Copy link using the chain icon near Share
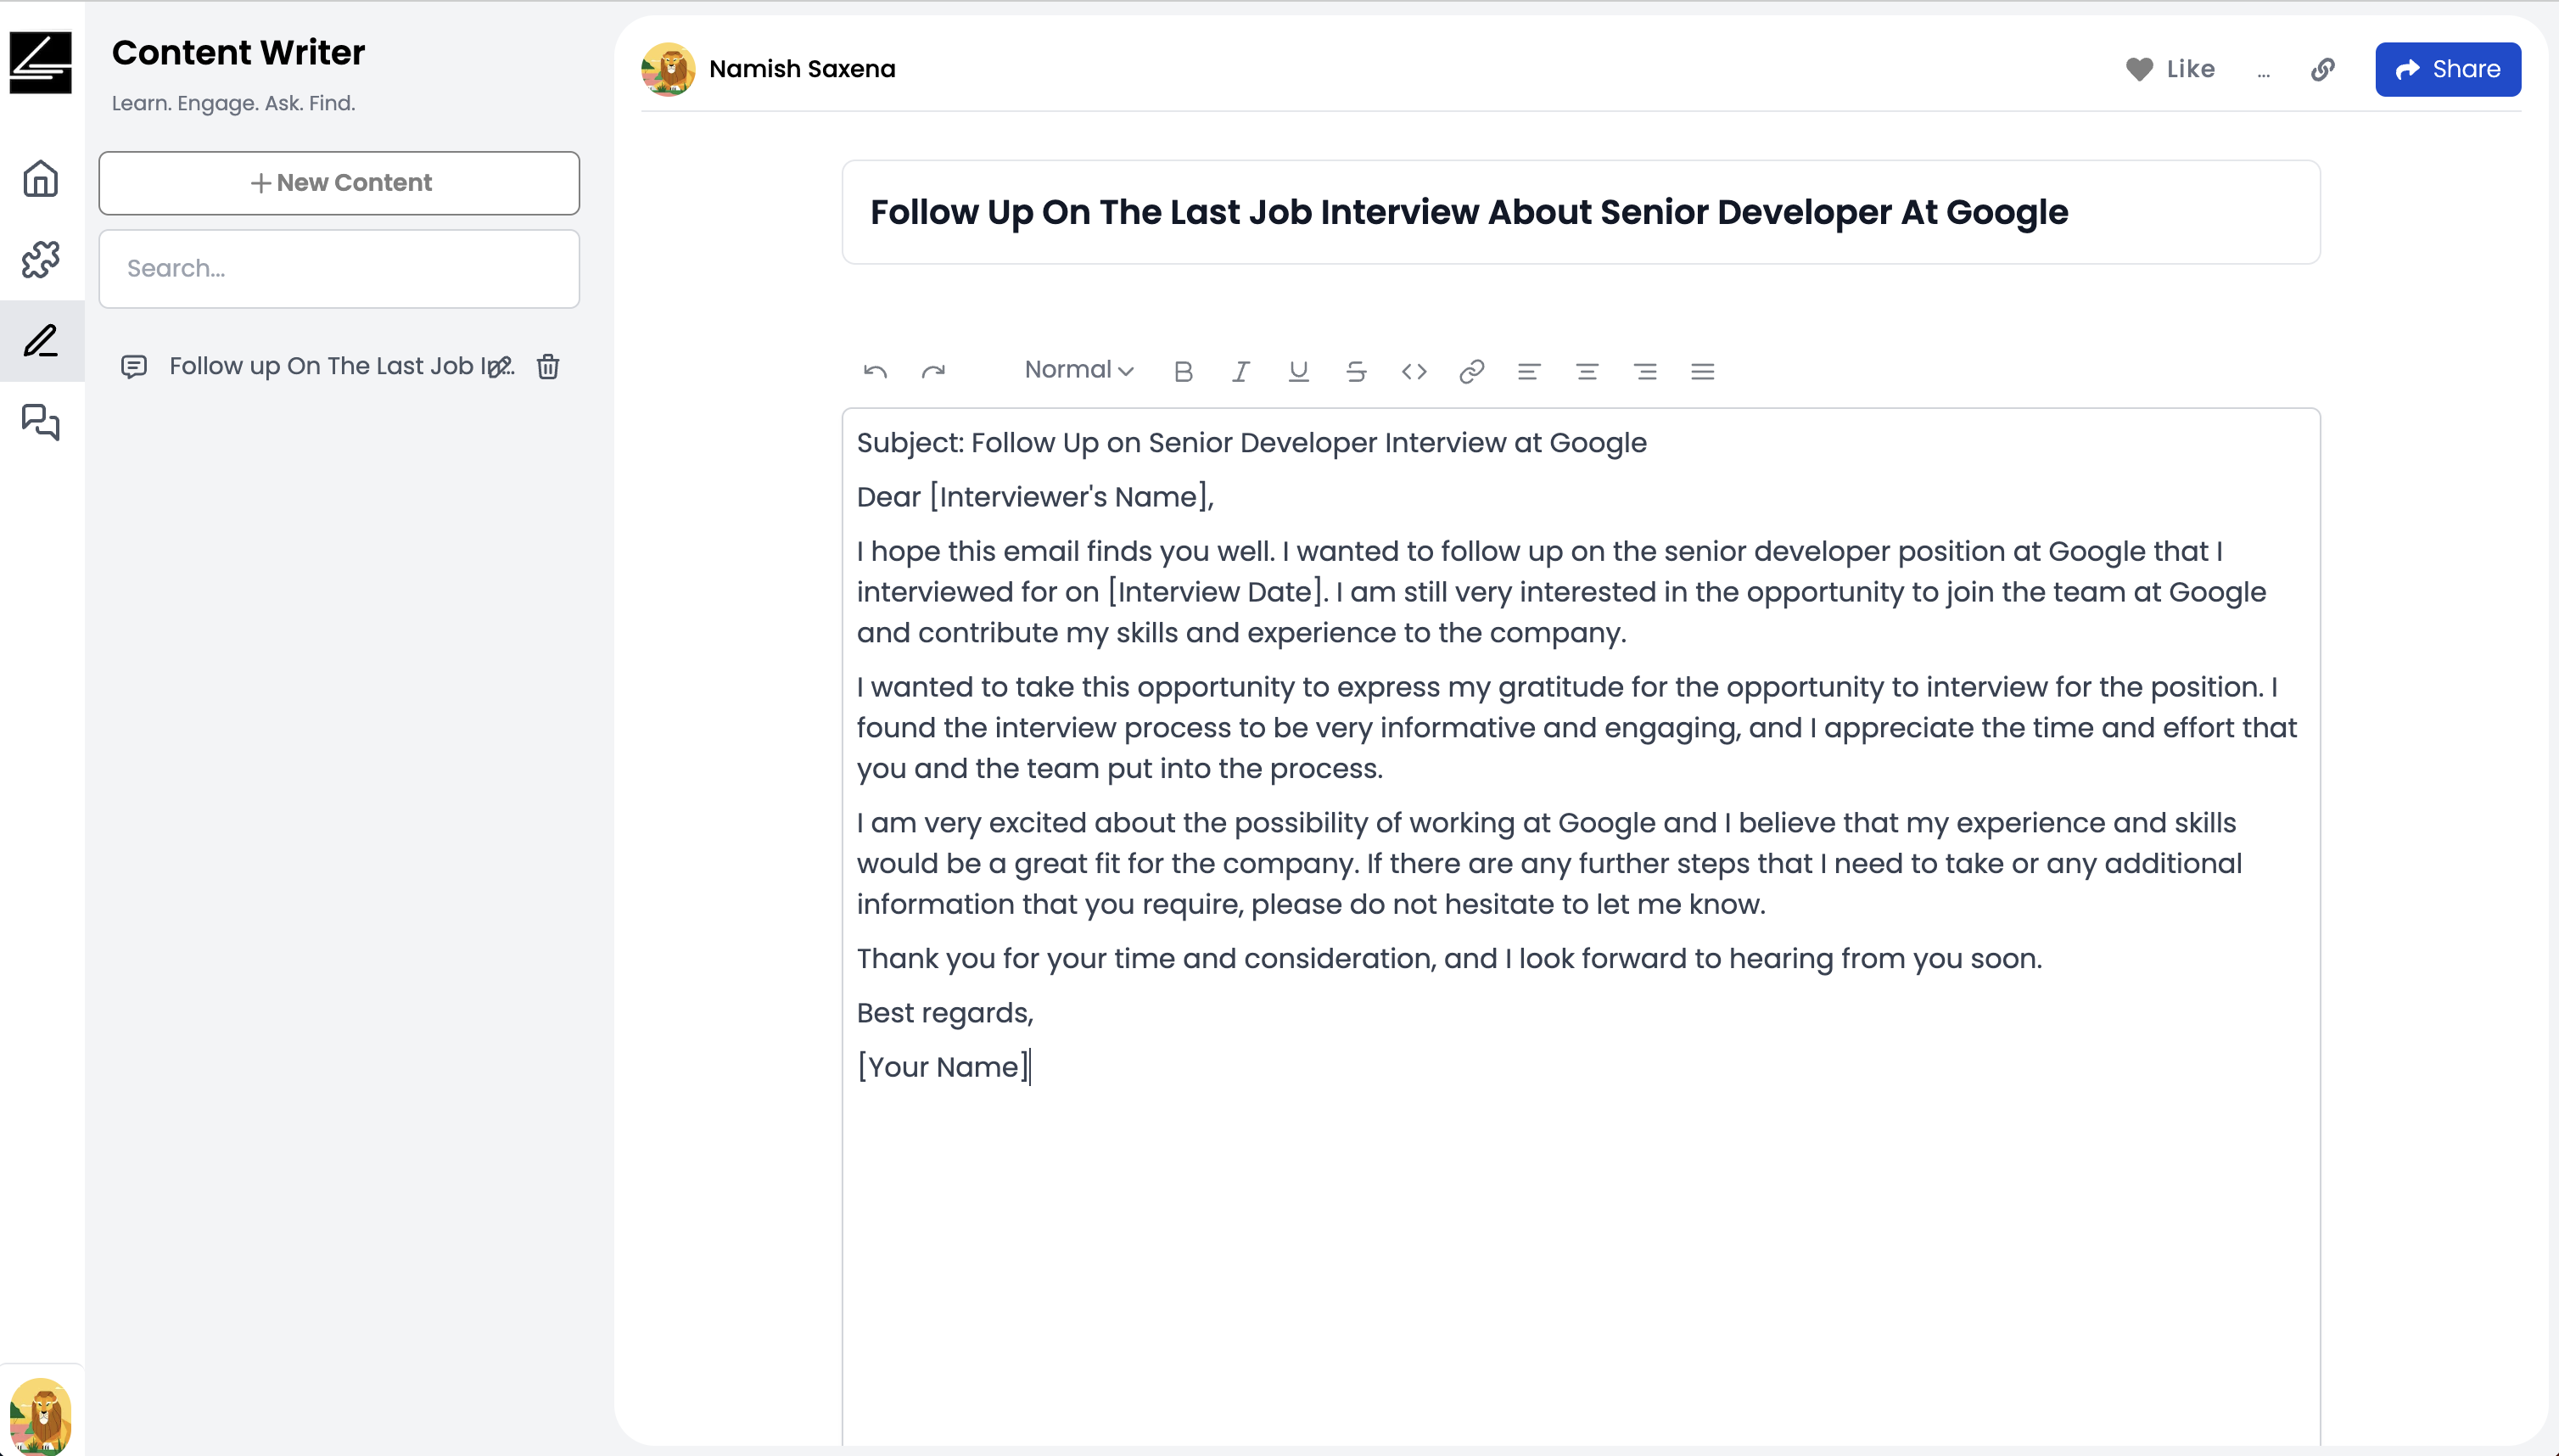This screenshot has width=2559, height=1456. coord(2323,69)
